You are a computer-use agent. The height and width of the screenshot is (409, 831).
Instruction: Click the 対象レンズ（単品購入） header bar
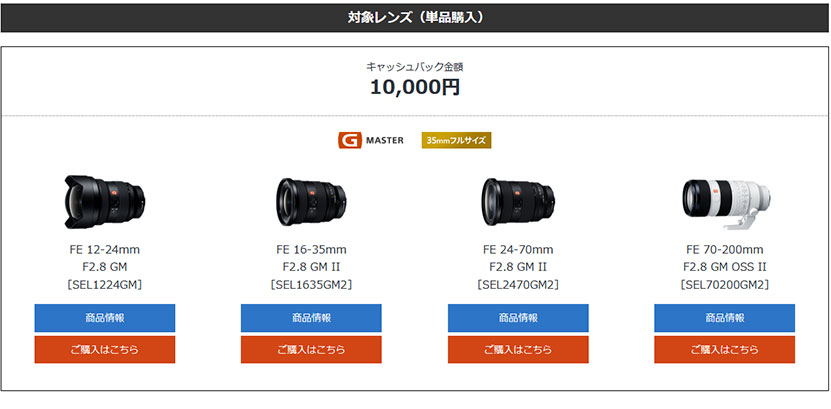click(x=416, y=18)
